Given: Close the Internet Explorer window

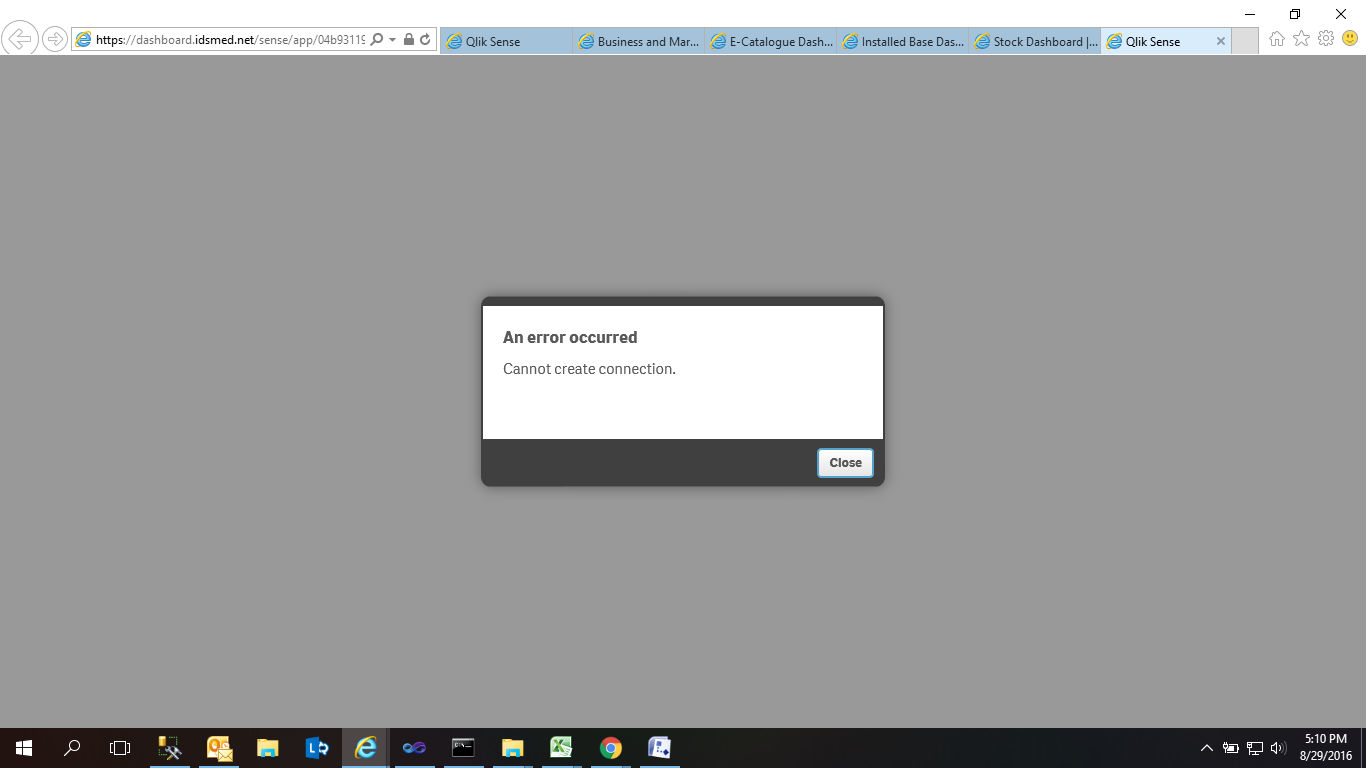Looking at the screenshot, I should [x=1341, y=14].
